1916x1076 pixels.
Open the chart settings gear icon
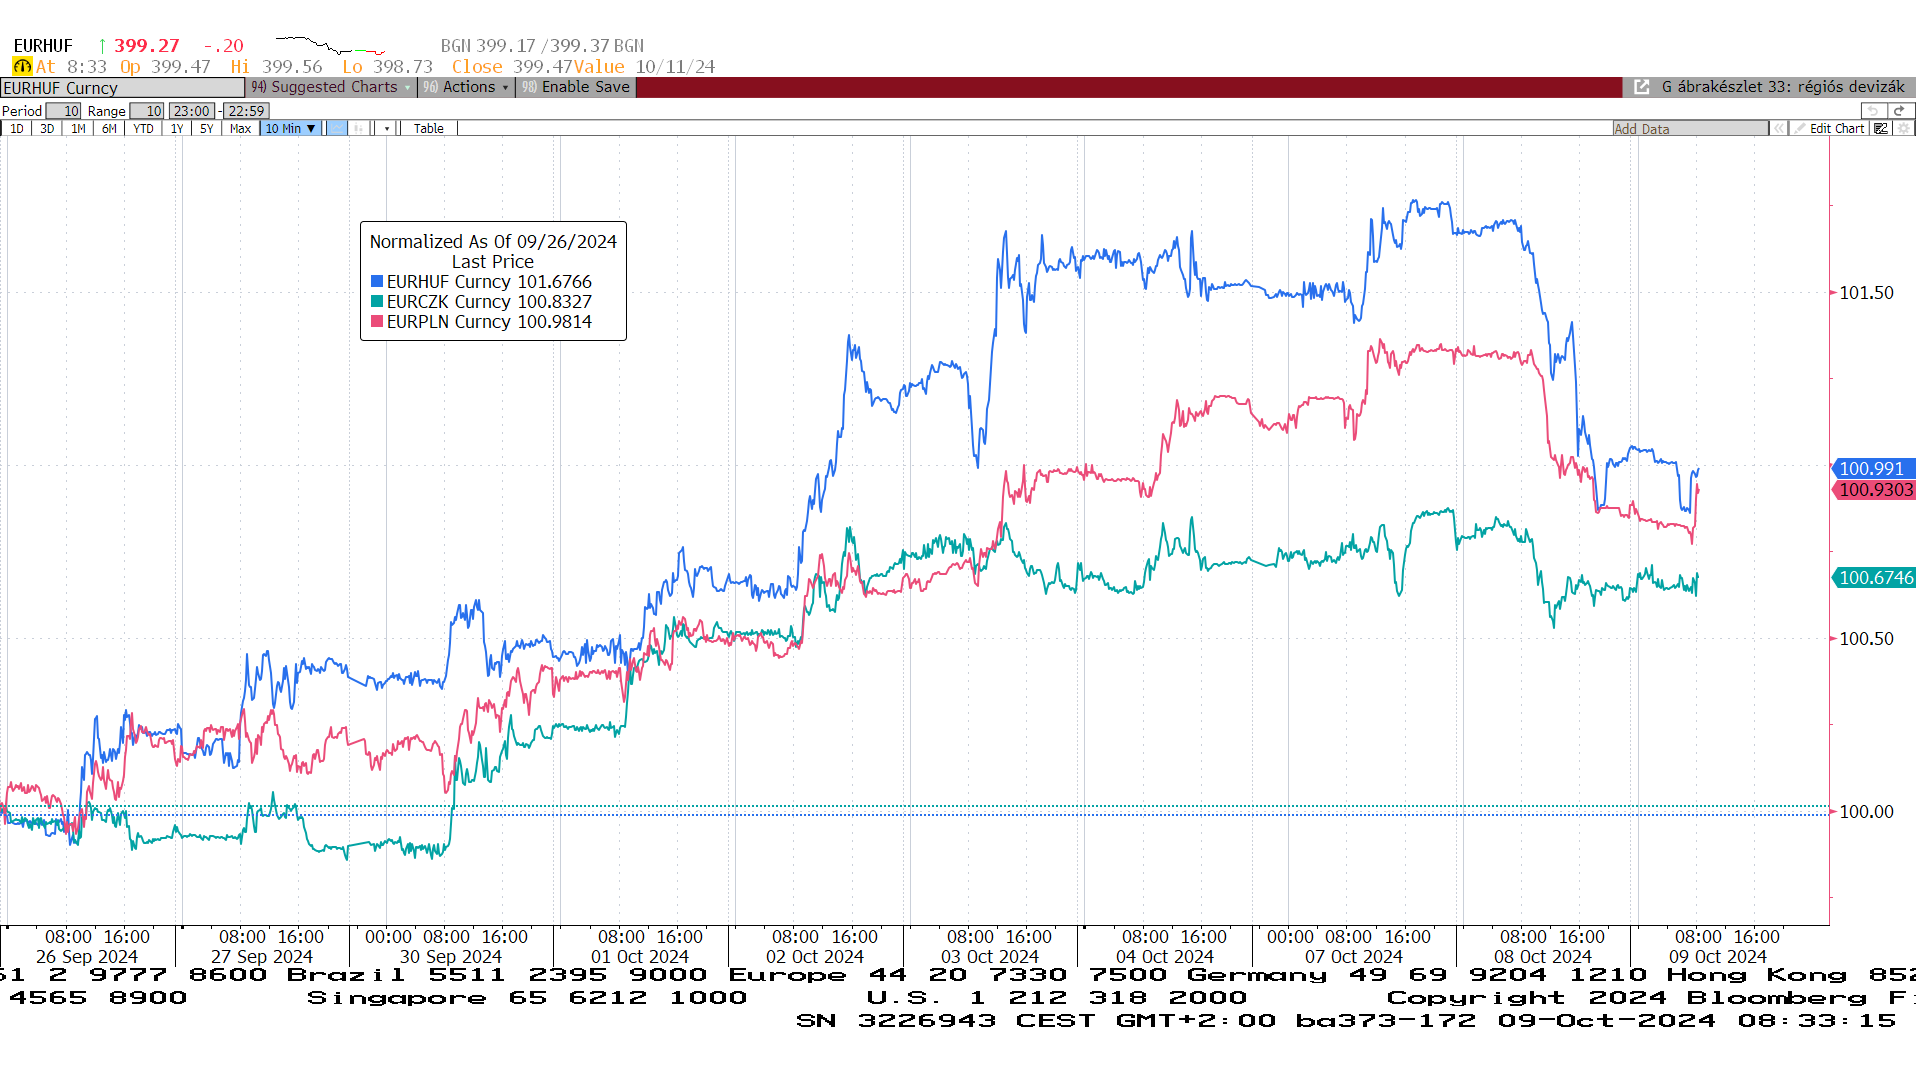tap(1904, 128)
